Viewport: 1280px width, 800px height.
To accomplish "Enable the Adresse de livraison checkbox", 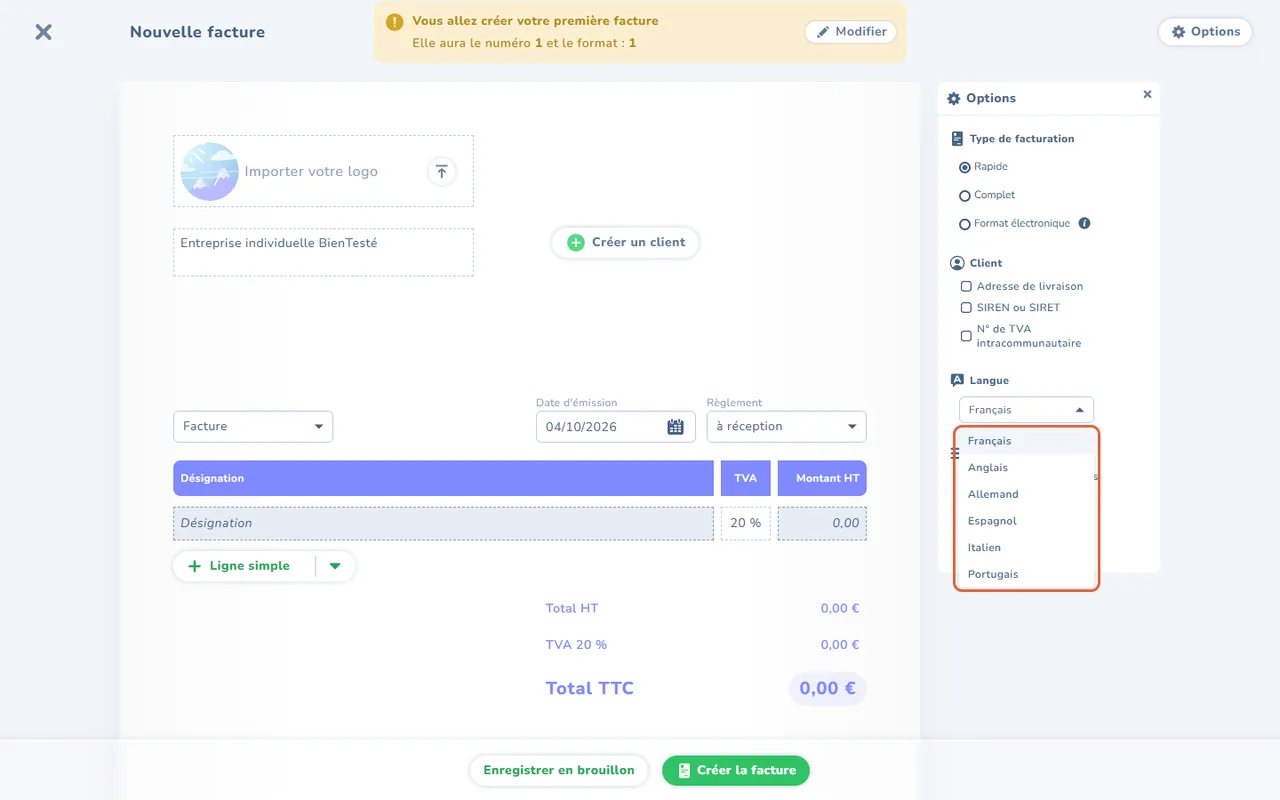I will coord(966,287).
